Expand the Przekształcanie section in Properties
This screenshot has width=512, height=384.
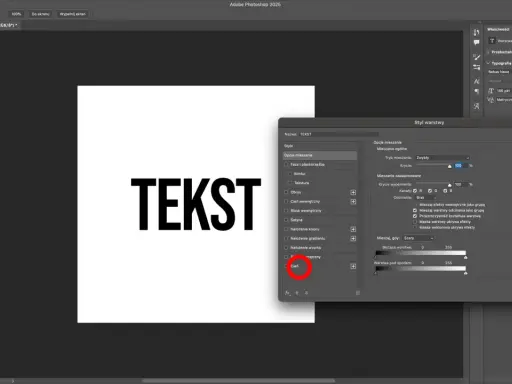(488, 52)
